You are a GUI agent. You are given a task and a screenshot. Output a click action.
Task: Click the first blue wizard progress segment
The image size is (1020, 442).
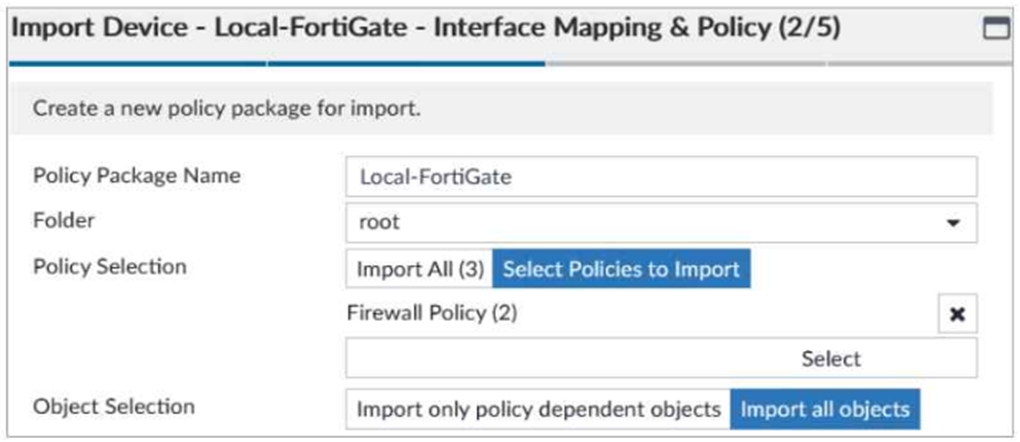137,64
